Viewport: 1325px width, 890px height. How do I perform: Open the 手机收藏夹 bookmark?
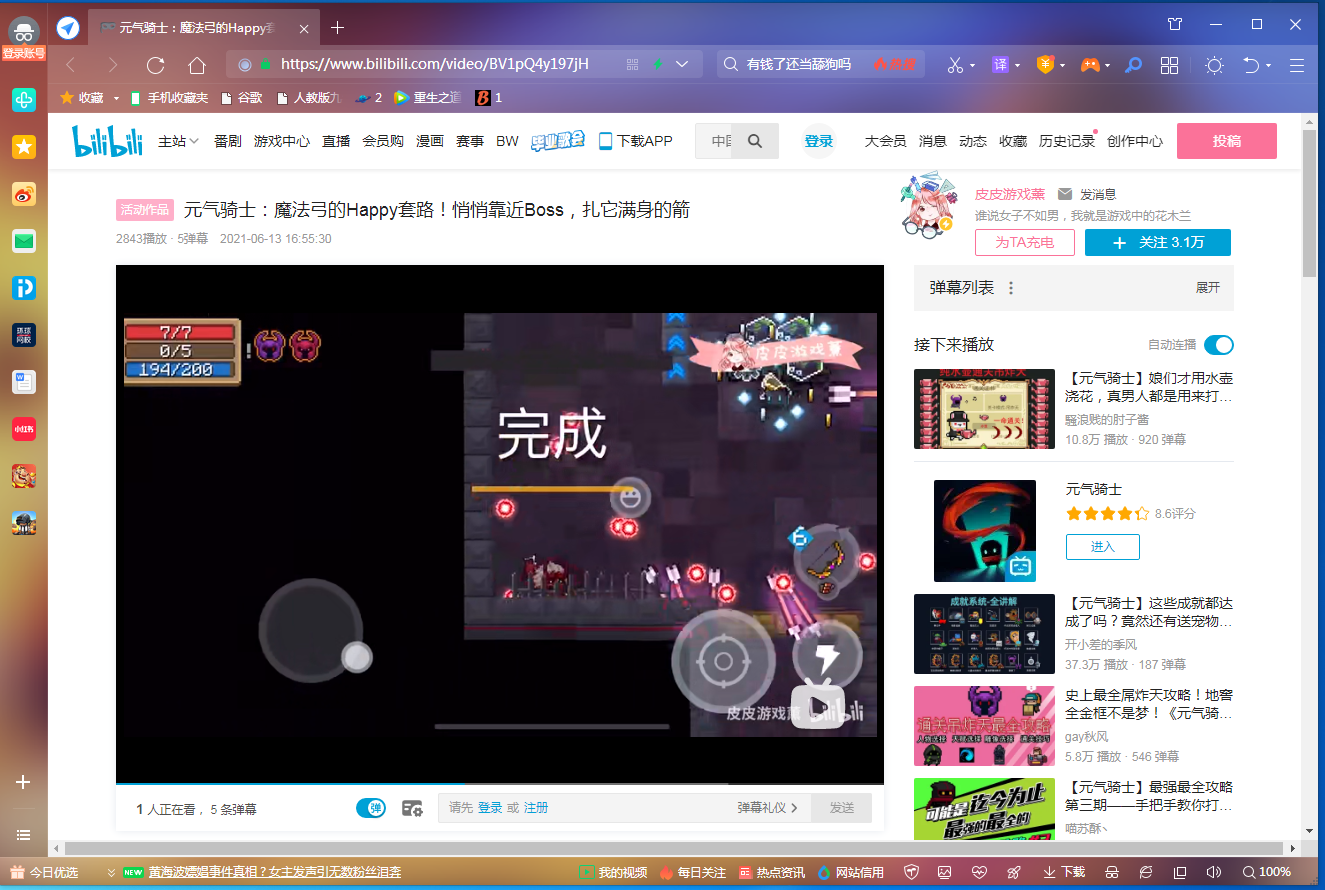coord(169,98)
